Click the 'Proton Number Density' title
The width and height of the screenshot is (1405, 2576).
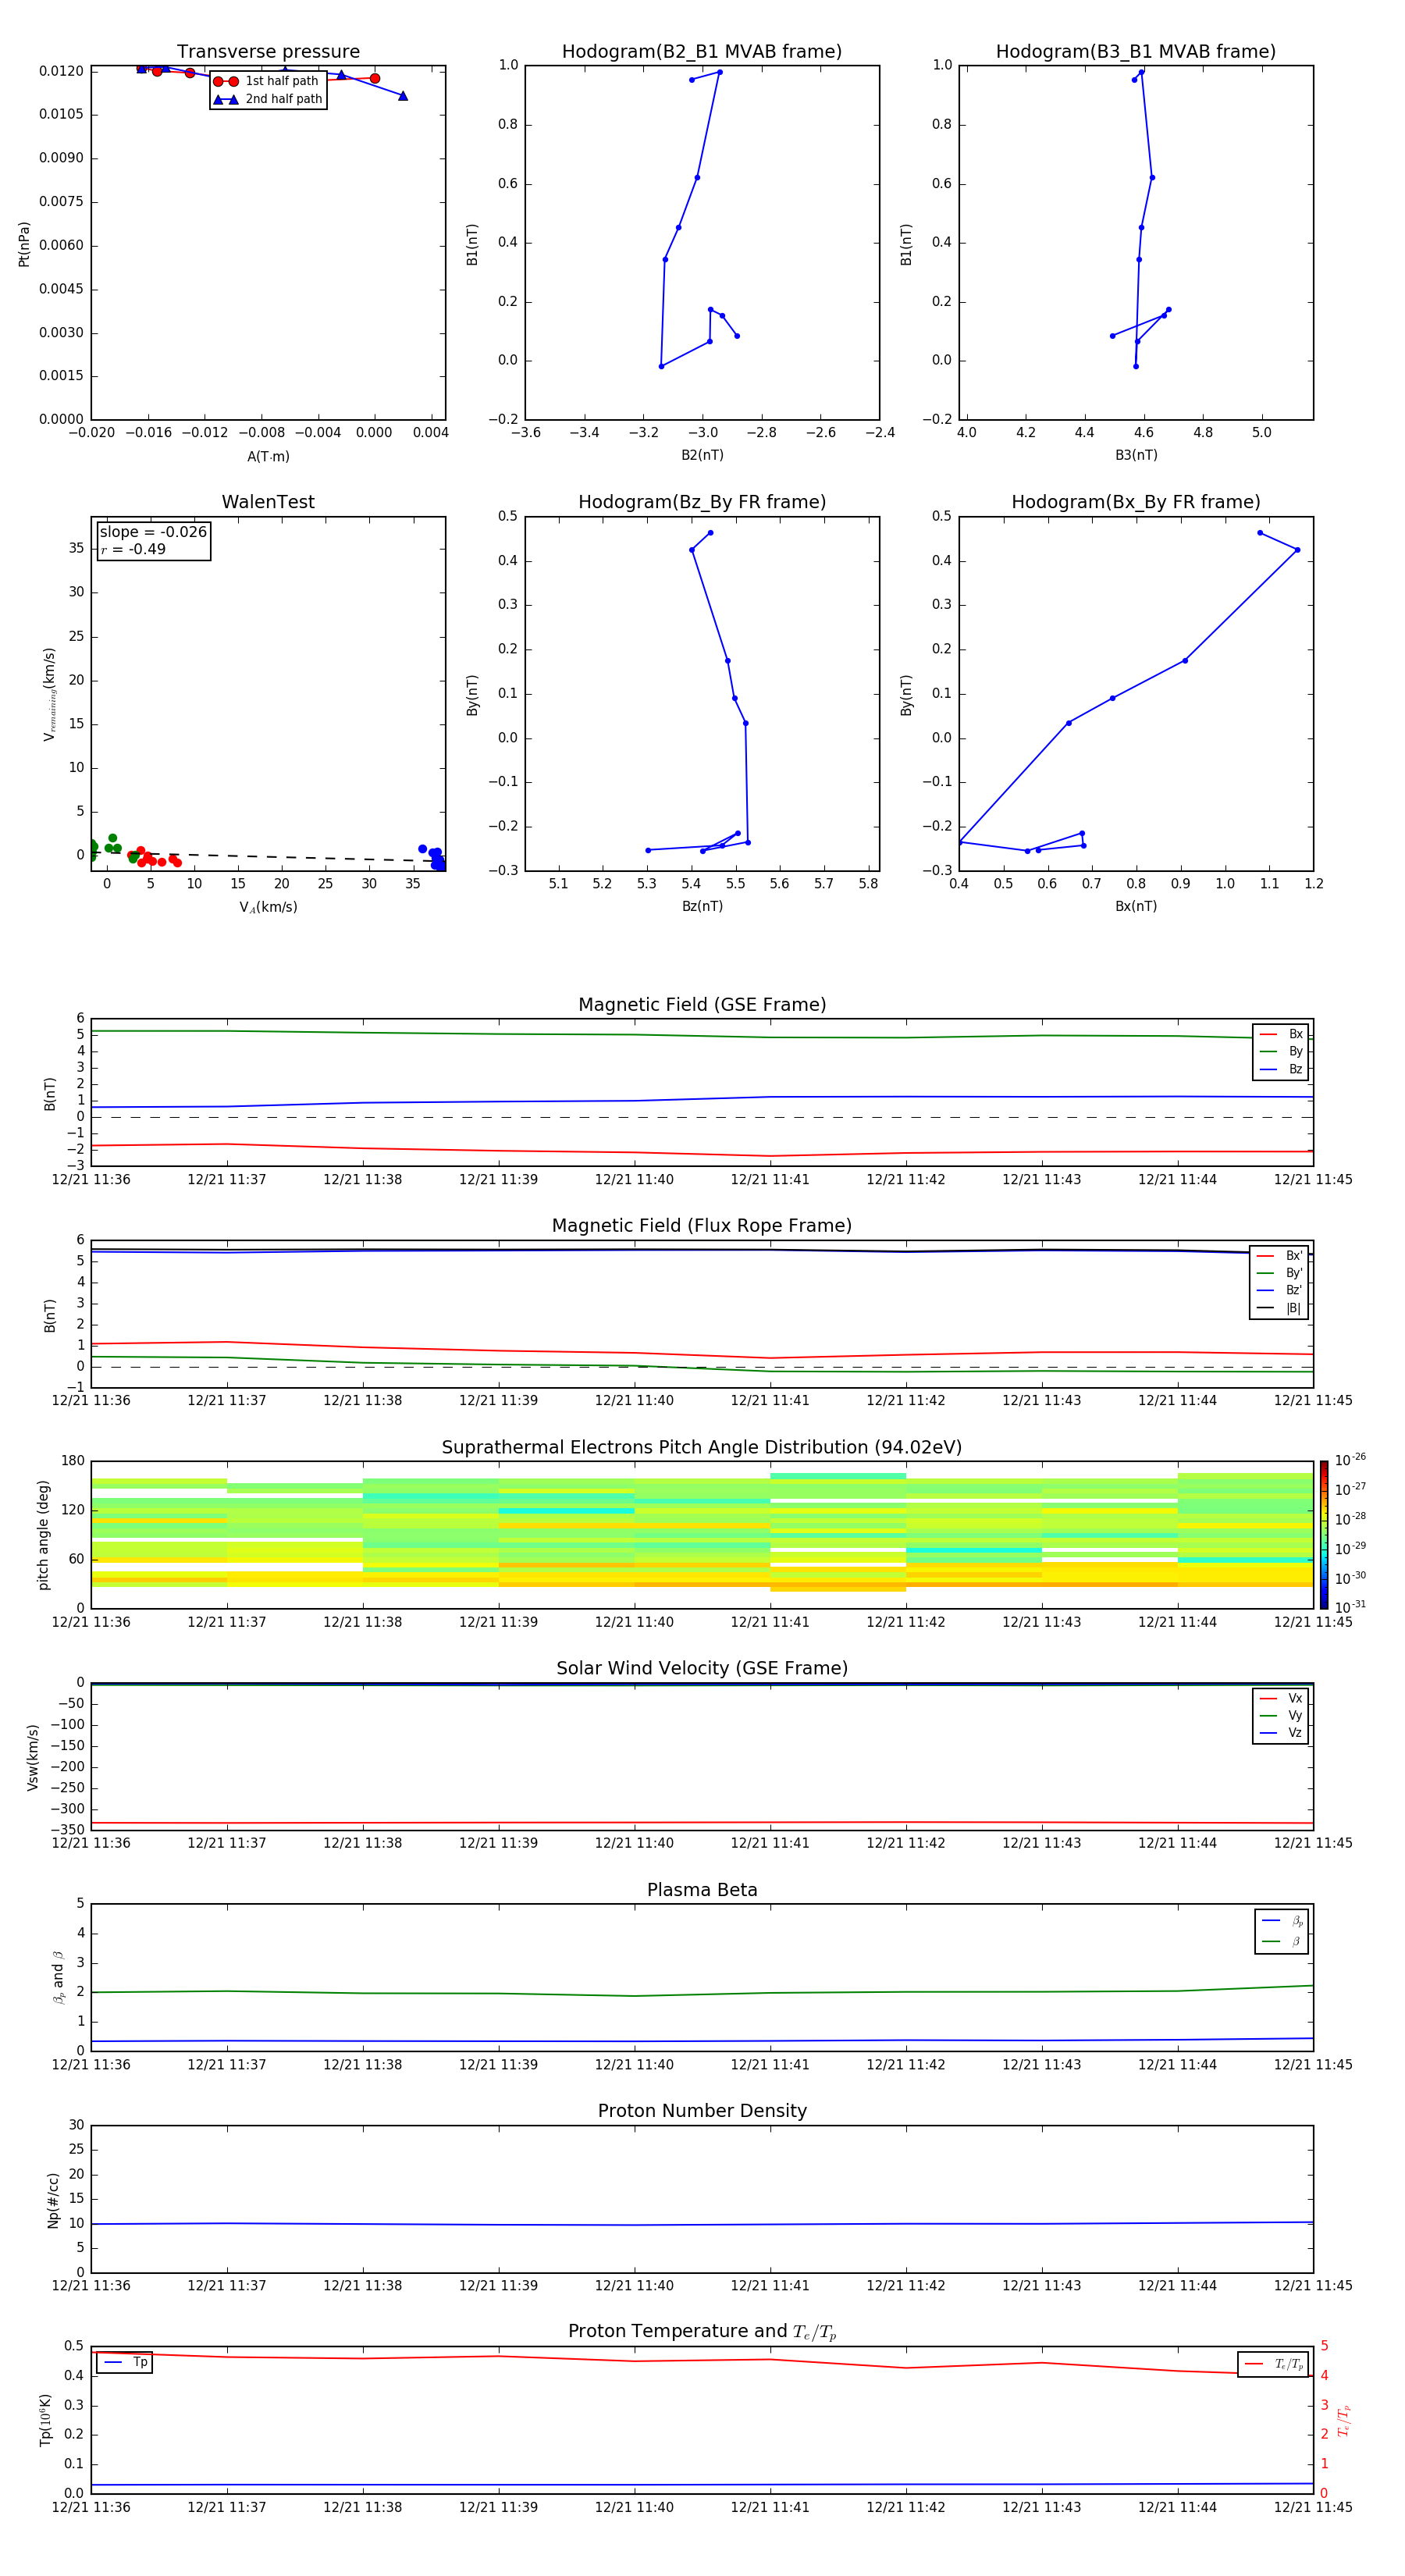pyautogui.click(x=702, y=2111)
